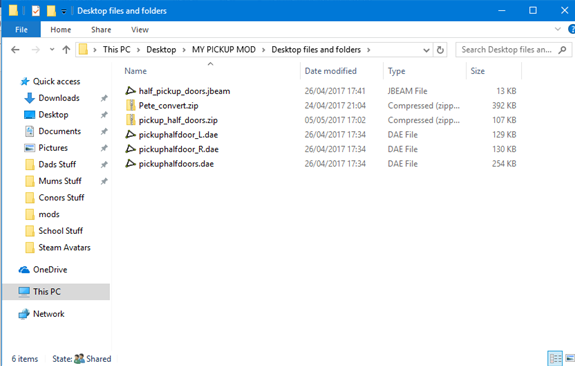Open the Home ribbon tab
The width and height of the screenshot is (575, 366).
coord(61,30)
